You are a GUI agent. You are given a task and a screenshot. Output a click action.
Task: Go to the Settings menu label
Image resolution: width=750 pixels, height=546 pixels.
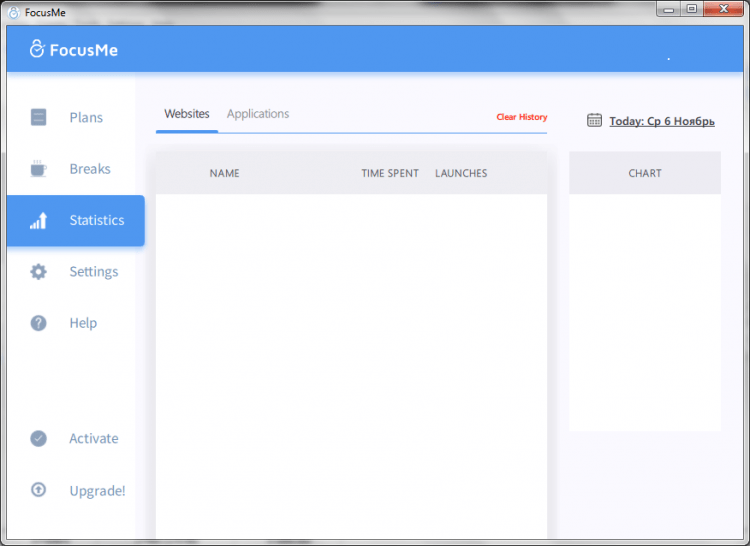click(x=94, y=272)
